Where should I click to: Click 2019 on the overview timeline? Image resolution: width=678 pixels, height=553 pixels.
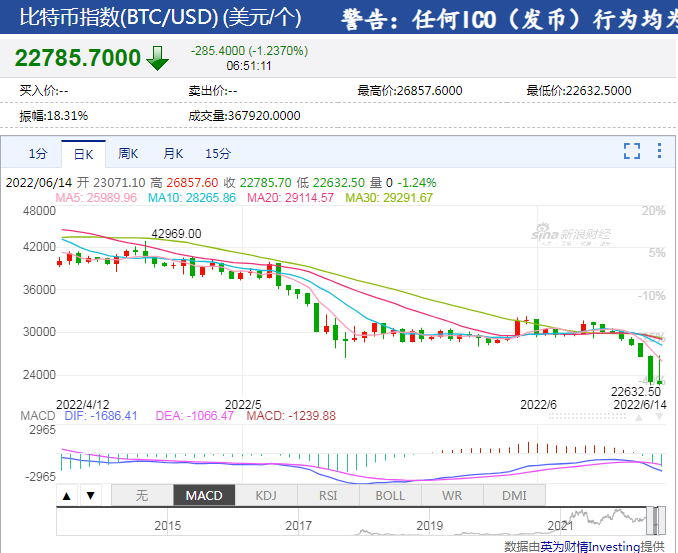[x=429, y=526]
